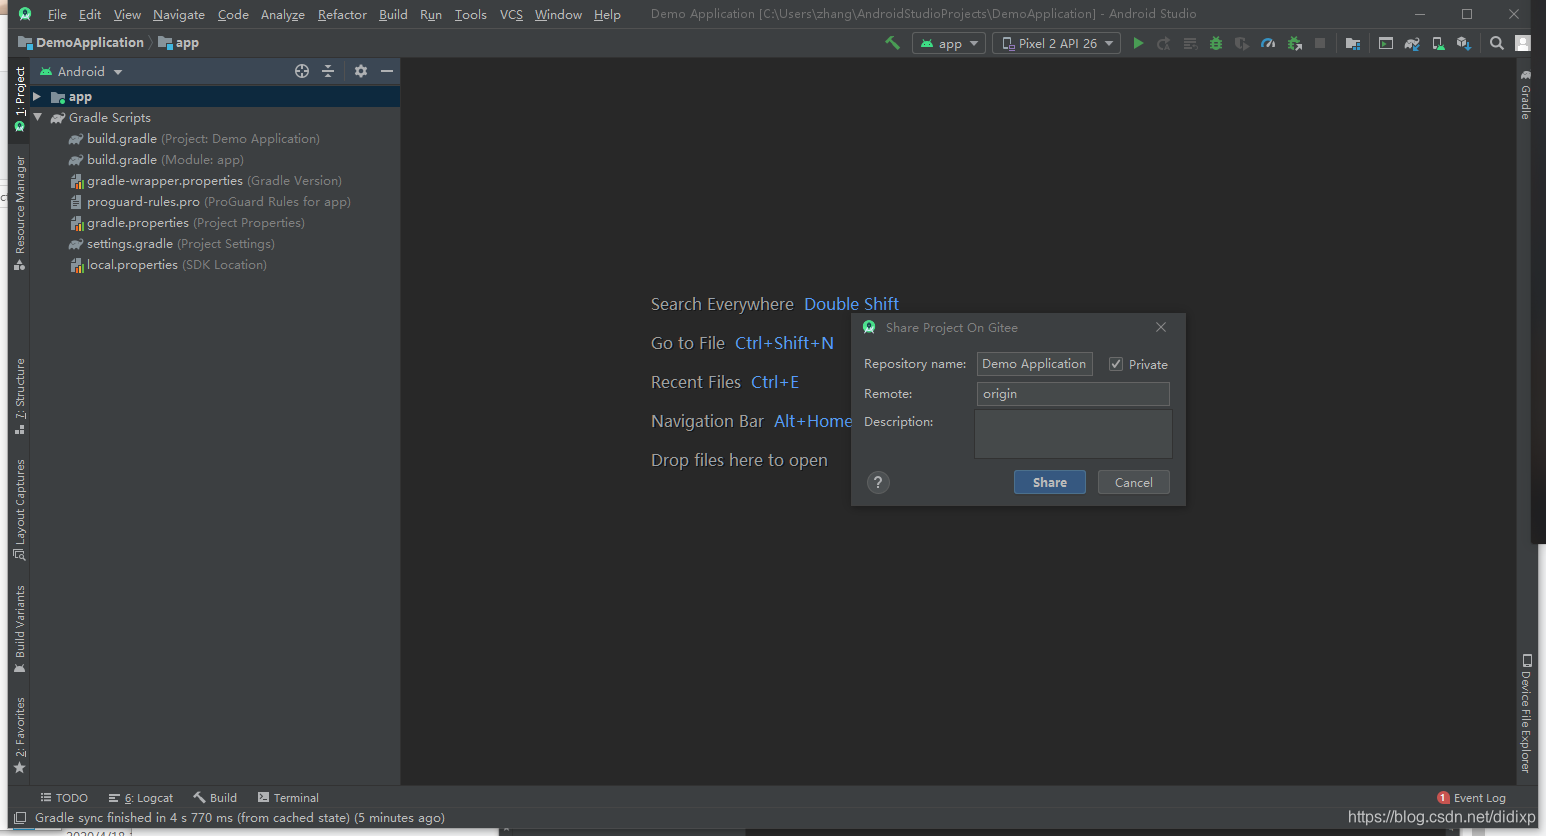Open the SDK Manager icon

[x=1464, y=43]
